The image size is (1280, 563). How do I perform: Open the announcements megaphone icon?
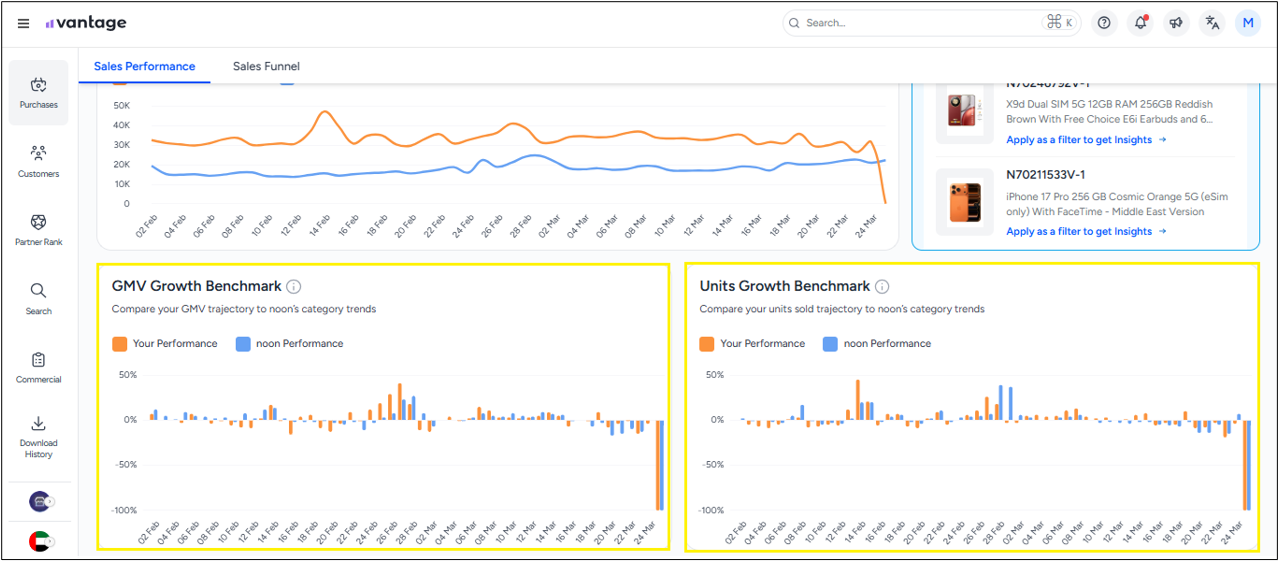(x=1176, y=23)
